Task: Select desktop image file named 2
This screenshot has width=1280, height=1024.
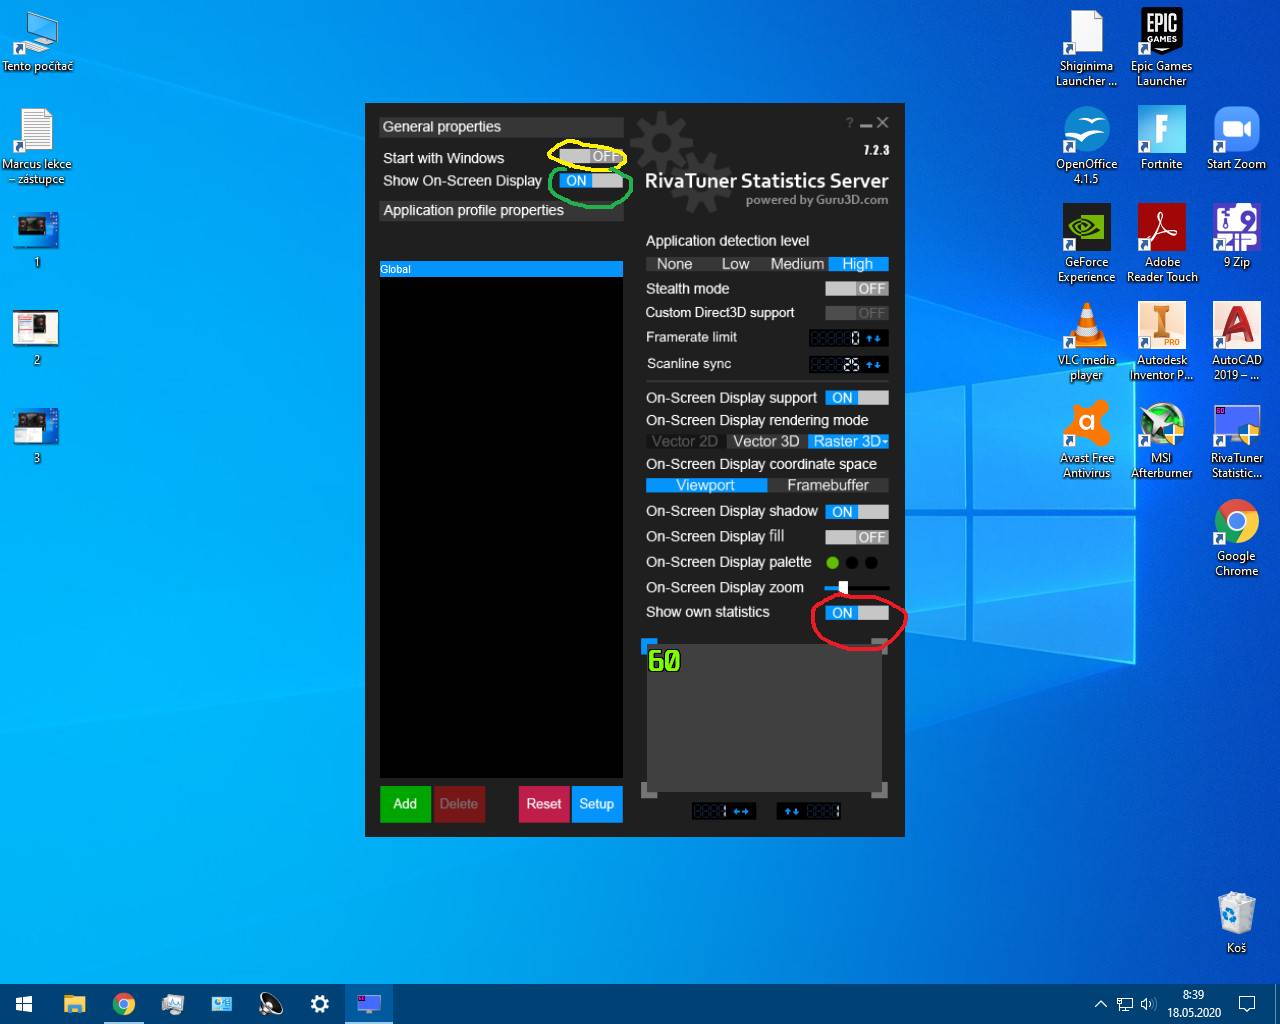Action: coord(37,337)
